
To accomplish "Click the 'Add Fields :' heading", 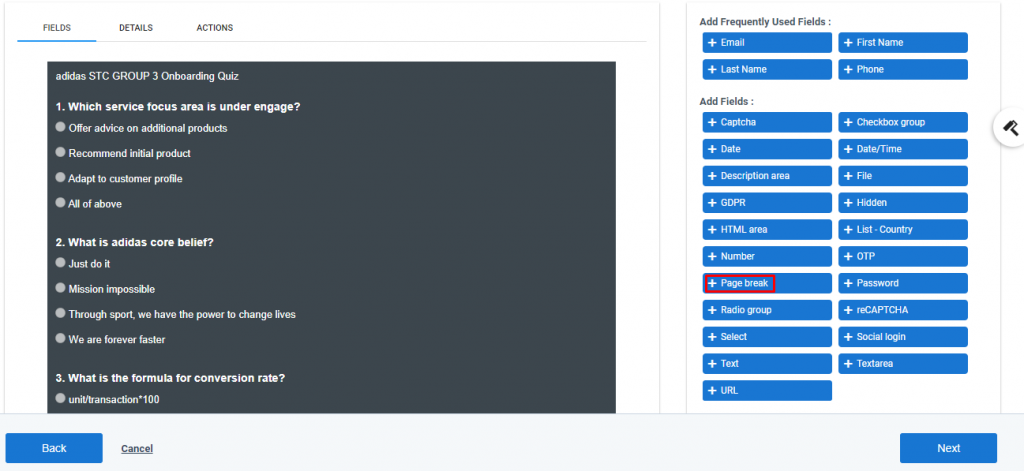I will (x=726, y=101).
